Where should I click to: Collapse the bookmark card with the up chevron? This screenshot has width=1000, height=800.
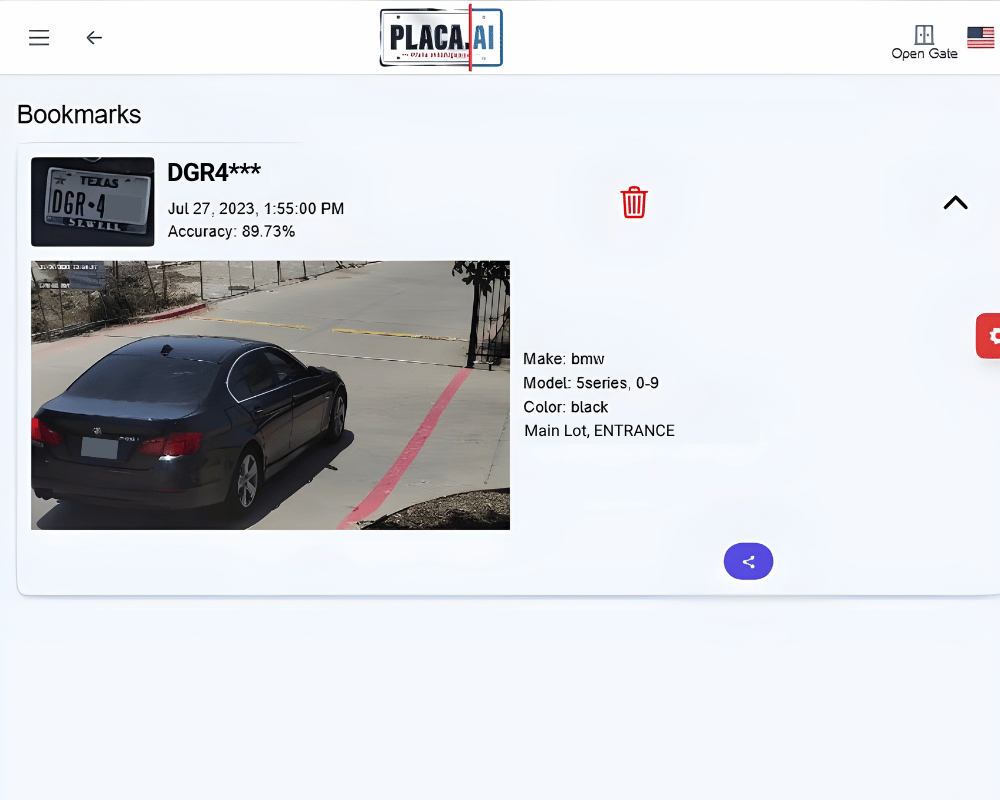955,202
